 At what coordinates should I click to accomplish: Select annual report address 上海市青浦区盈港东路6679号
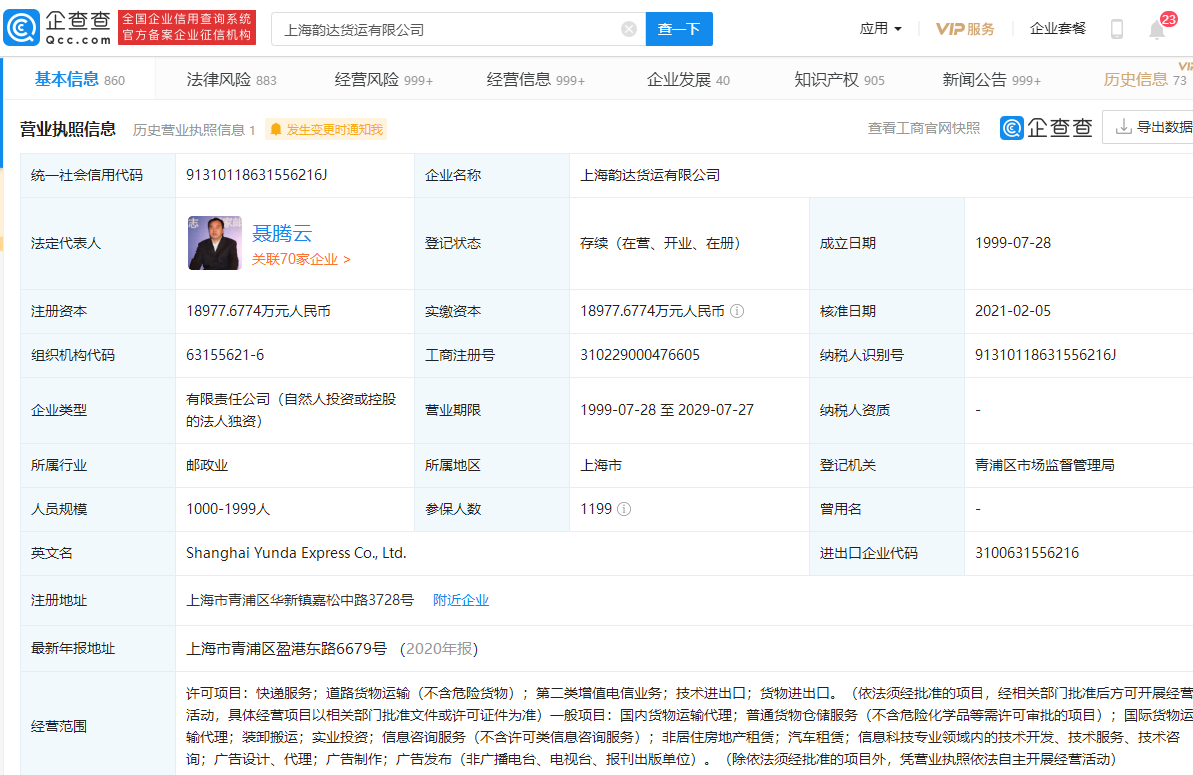coord(286,649)
